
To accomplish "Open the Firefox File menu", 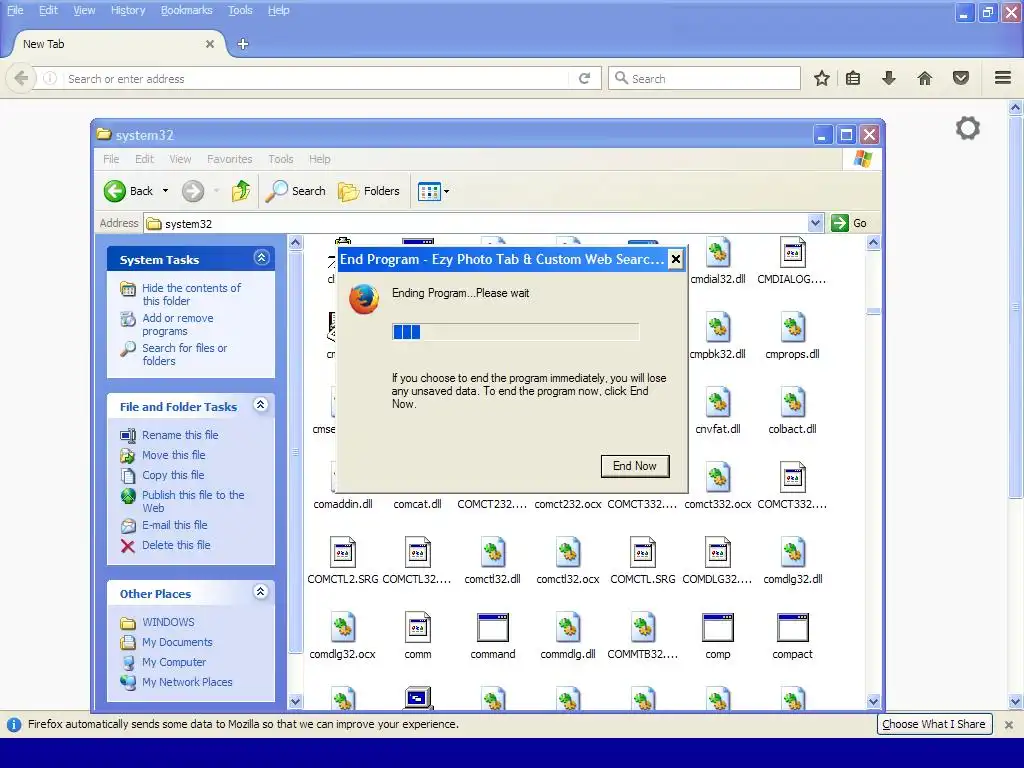I will click(15, 10).
